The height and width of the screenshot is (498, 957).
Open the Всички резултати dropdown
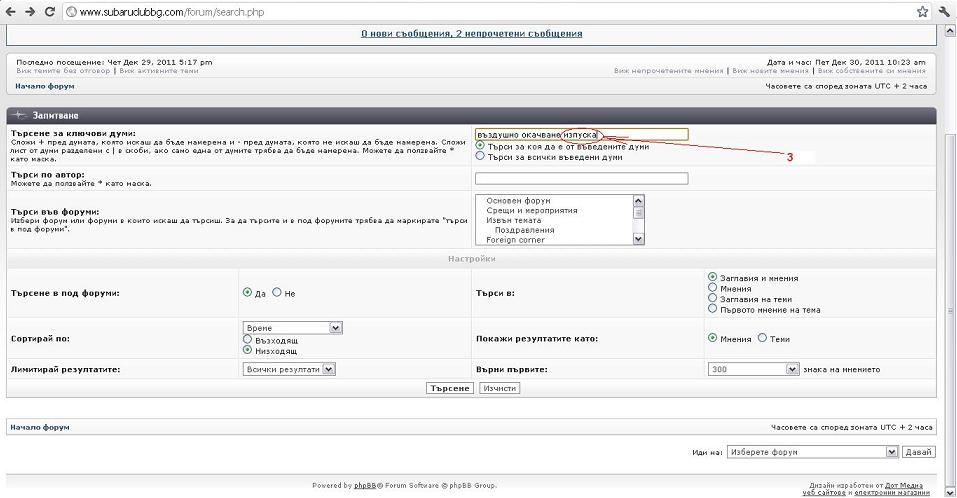click(289, 369)
